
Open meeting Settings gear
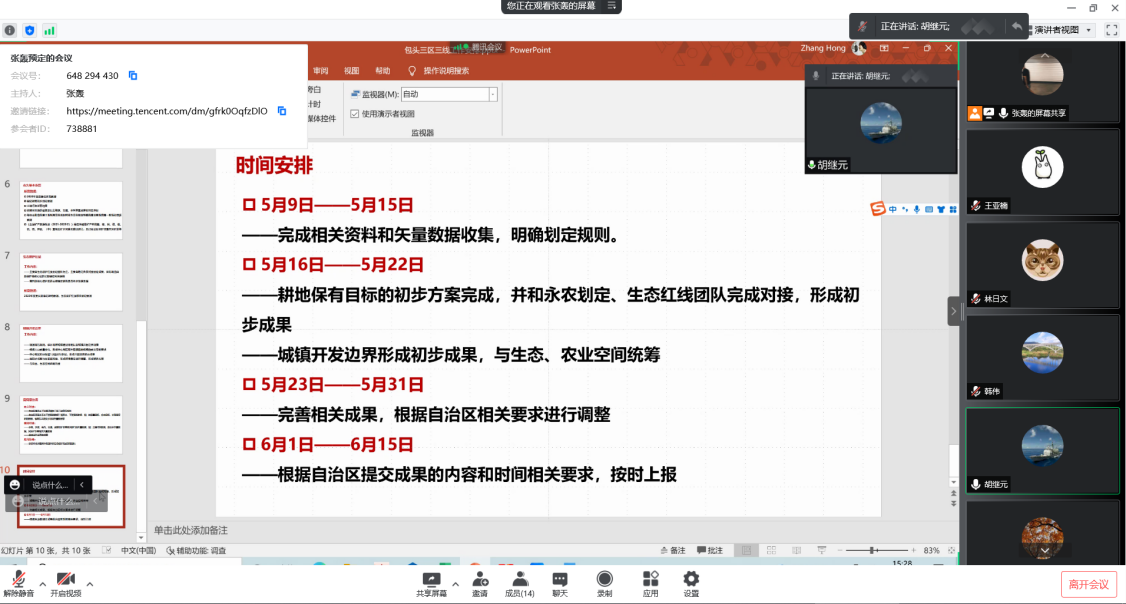tap(691, 581)
